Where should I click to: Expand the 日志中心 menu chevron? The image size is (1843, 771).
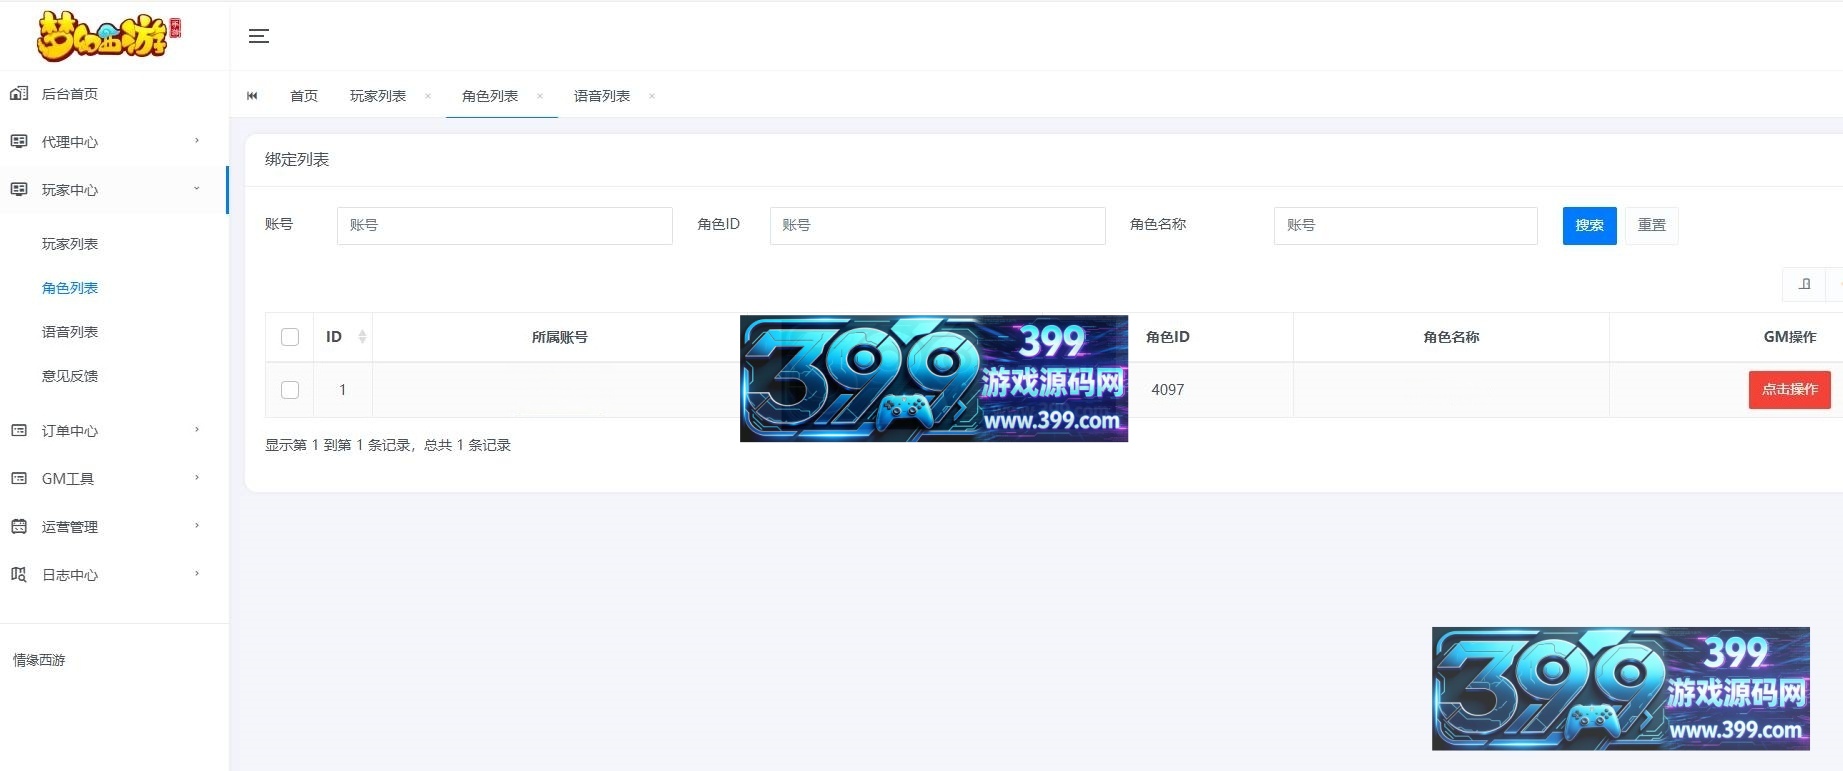[x=197, y=574]
